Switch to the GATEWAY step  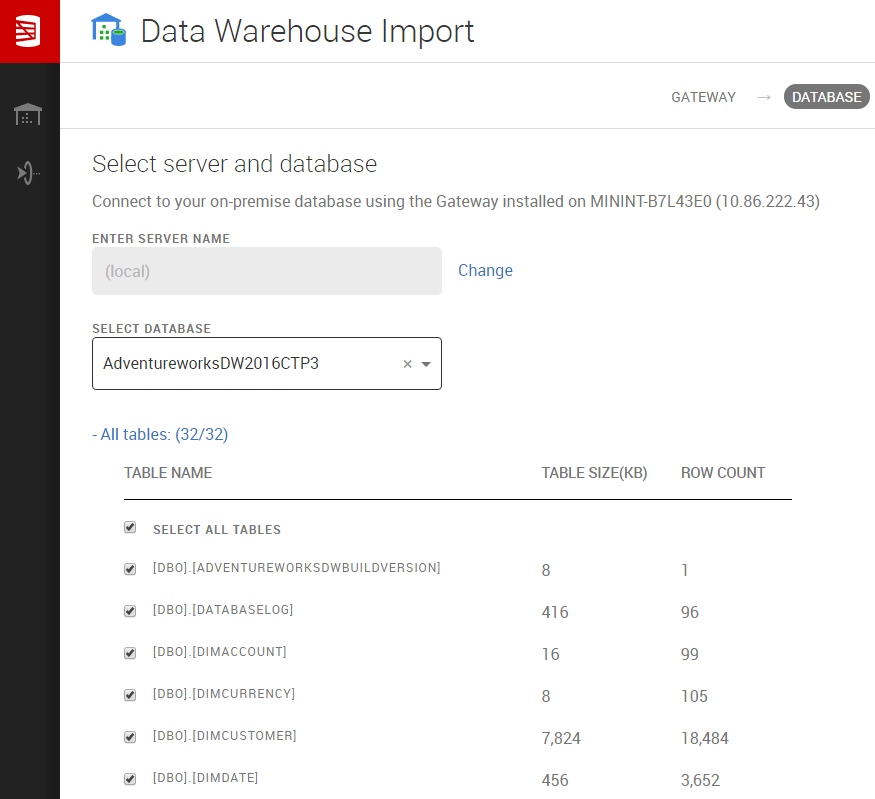coord(703,97)
